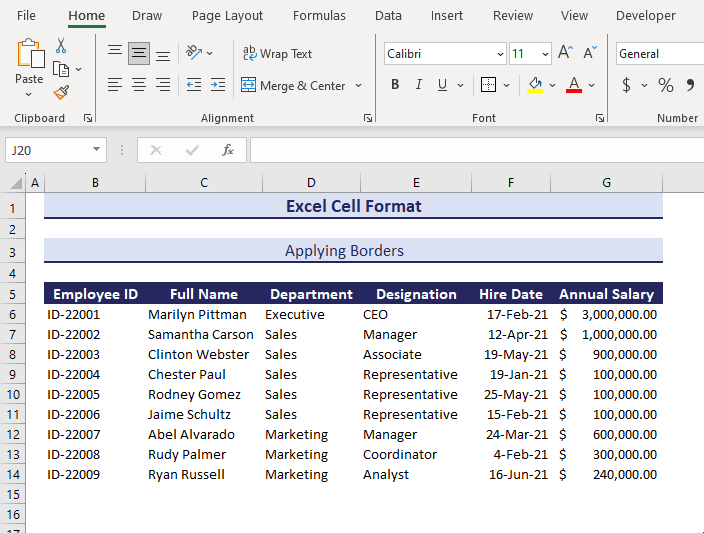This screenshot has width=704, height=533.
Task: Open the Formulas ribbon tab
Action: click(x=319, y=15)
